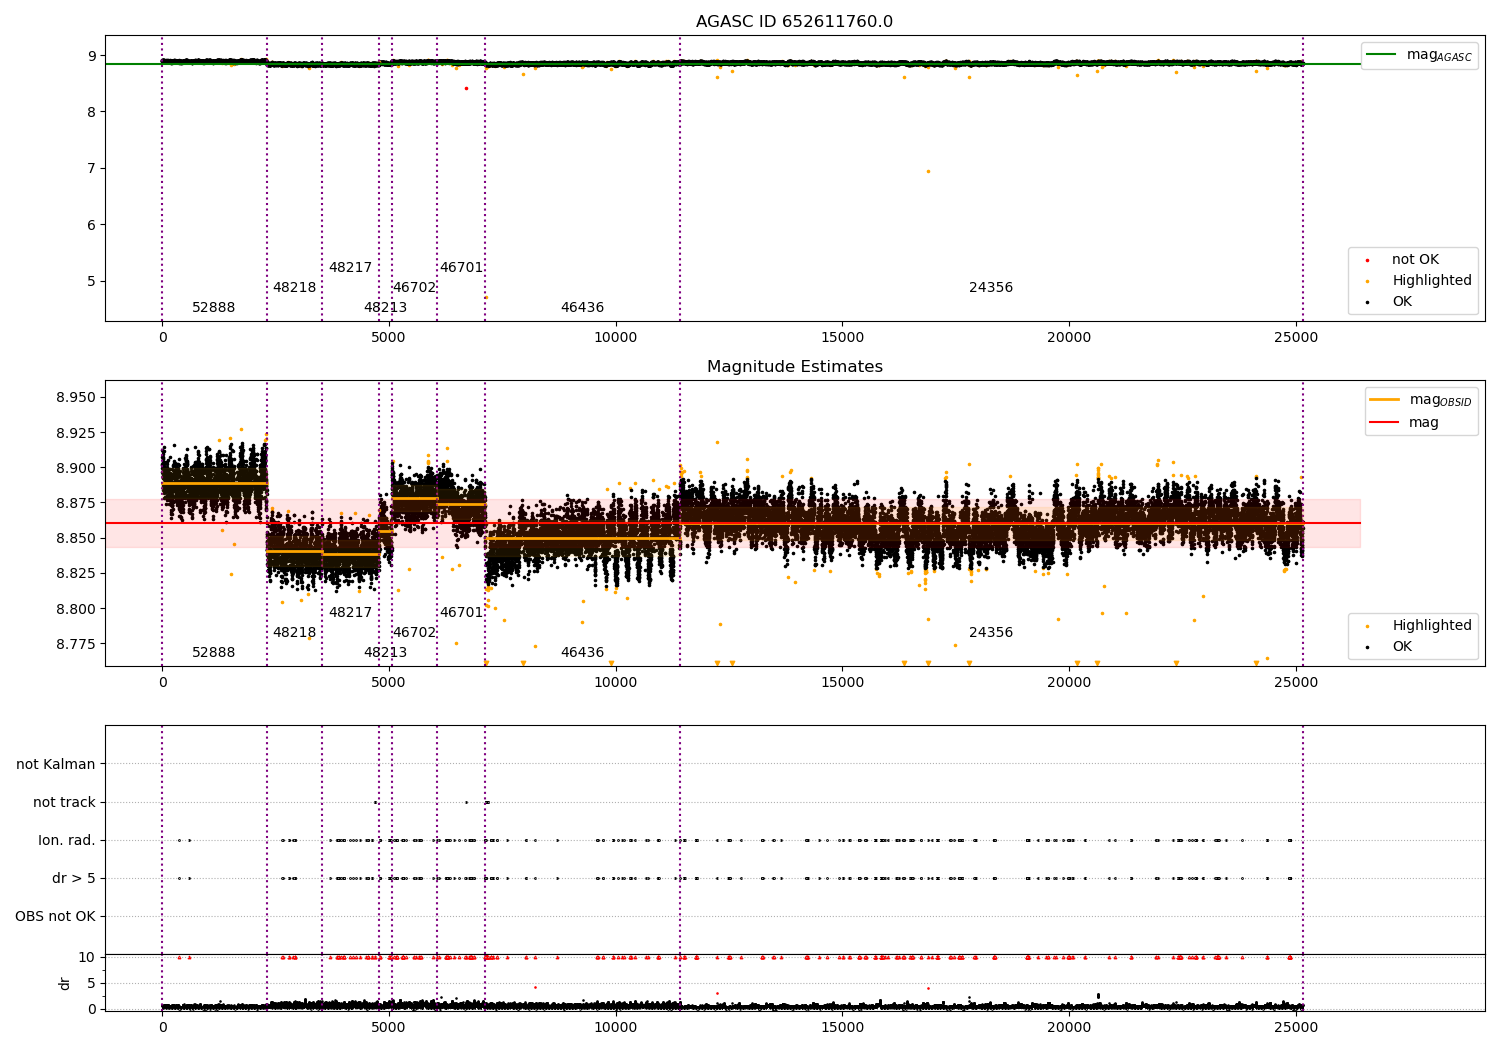Screen dimensions: 1500x1050
Task: Click x-axis tick 20000 in bottom plot
Action: (1069, 1026)
